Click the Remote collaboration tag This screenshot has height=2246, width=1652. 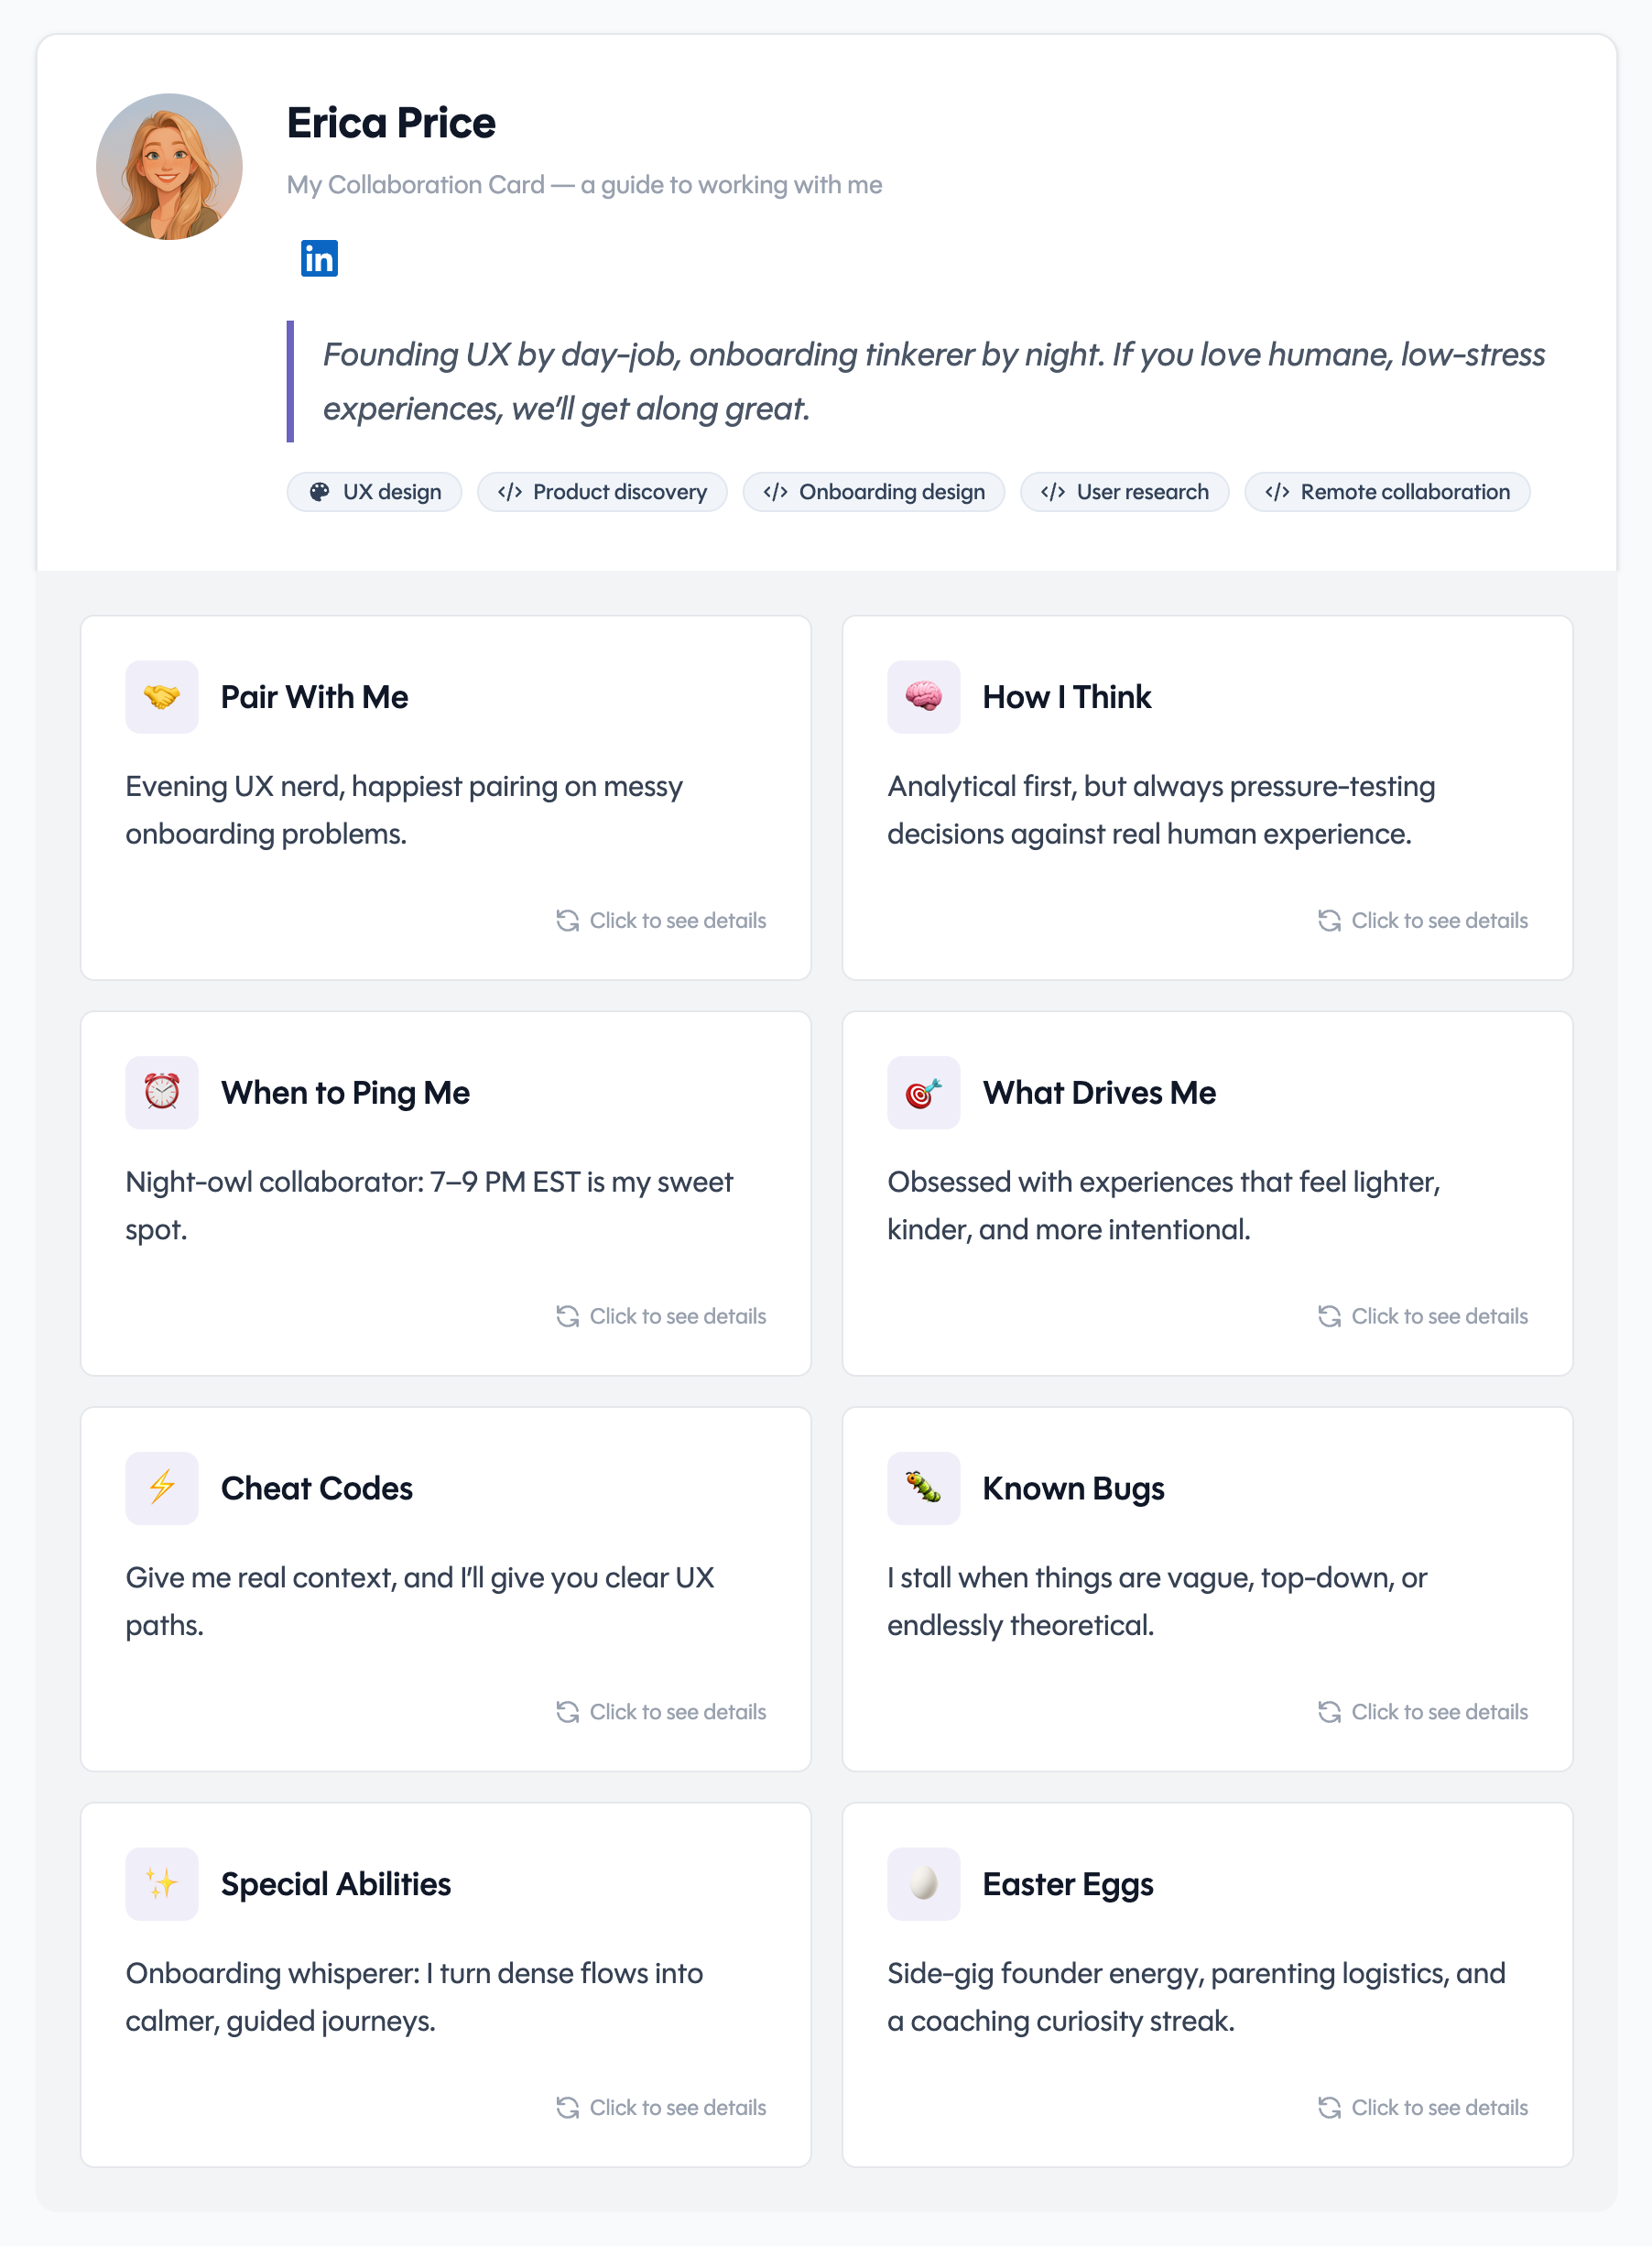click(1387, 492)
